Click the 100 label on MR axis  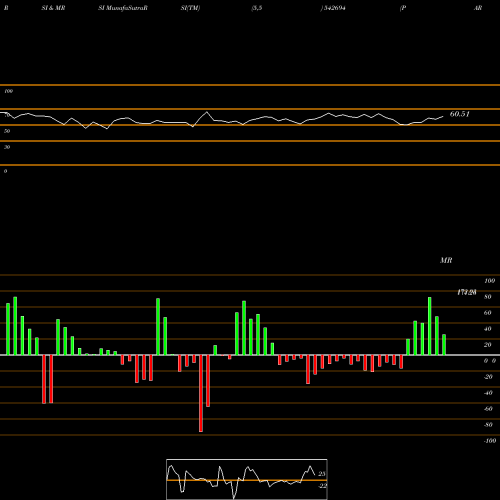pyautogui.click(x=489, y=281)
